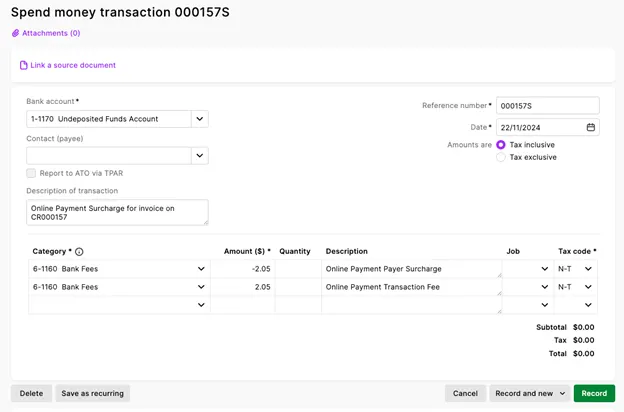Click the Save as recurring button

pos(92,393)
